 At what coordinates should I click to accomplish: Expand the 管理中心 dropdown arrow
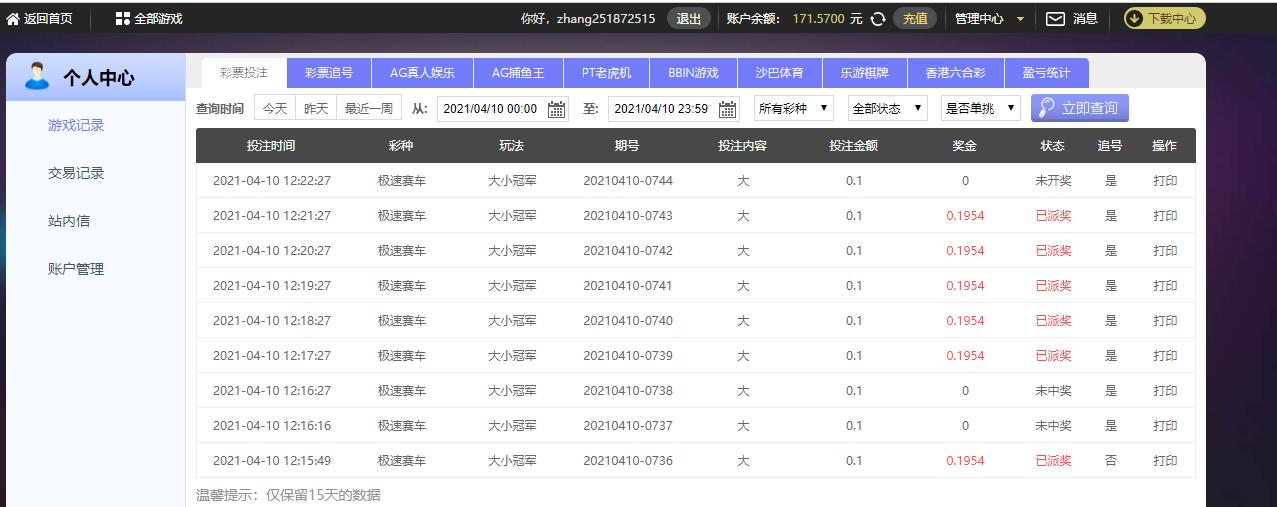click(1020, 19)
